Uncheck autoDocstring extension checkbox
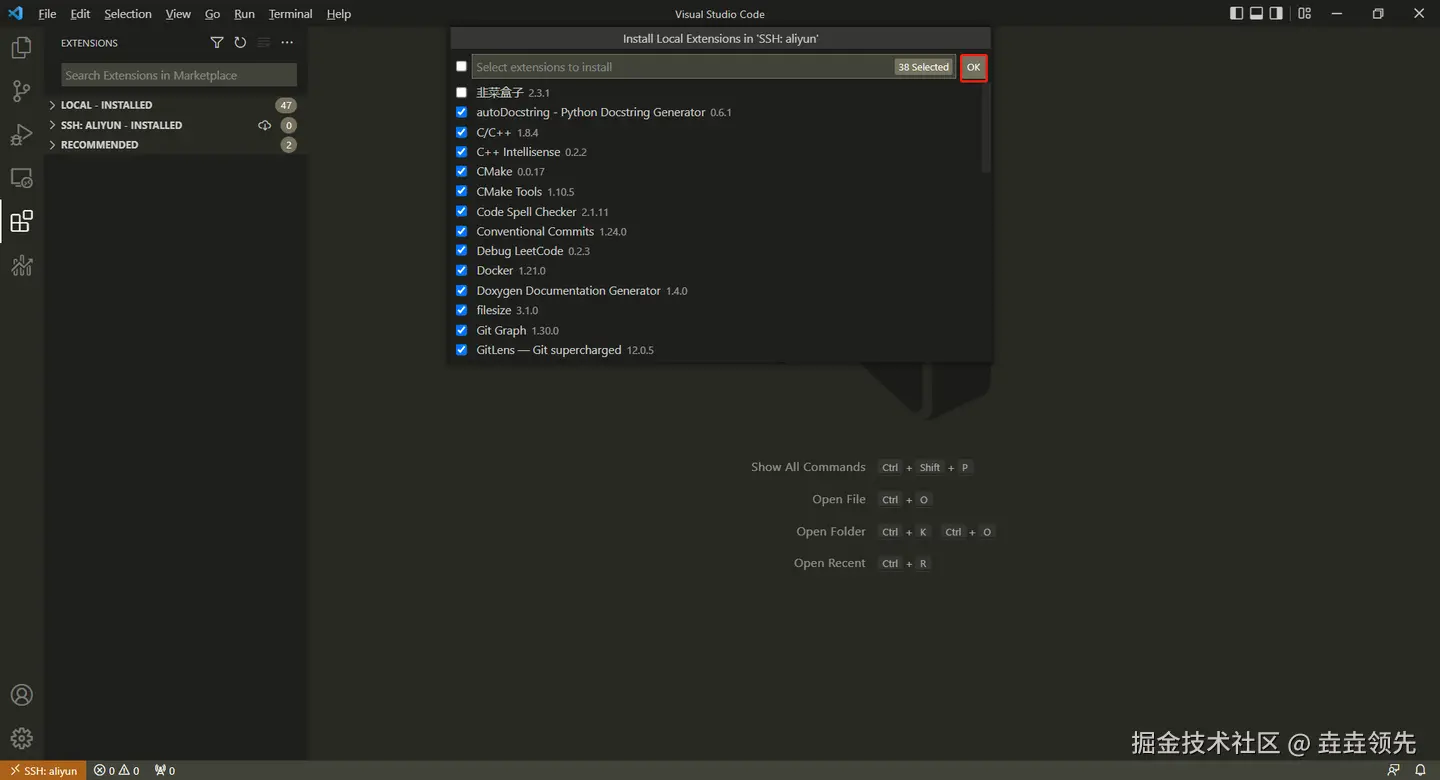 (461, 112)
